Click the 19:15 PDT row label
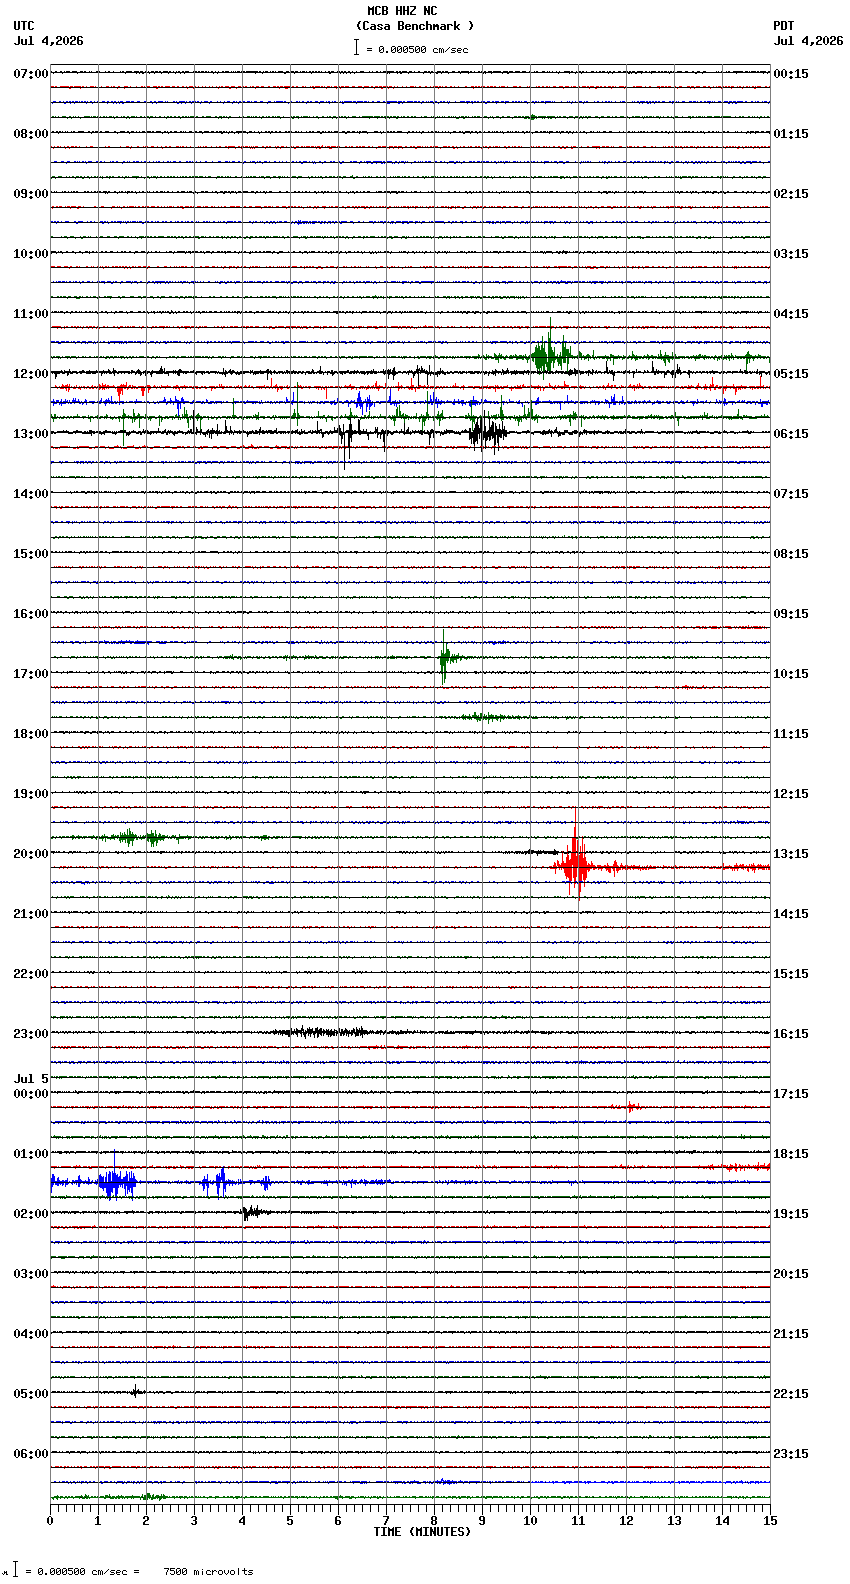Viewport: 850px width, 1584px height. click(x=791, y=1214)
